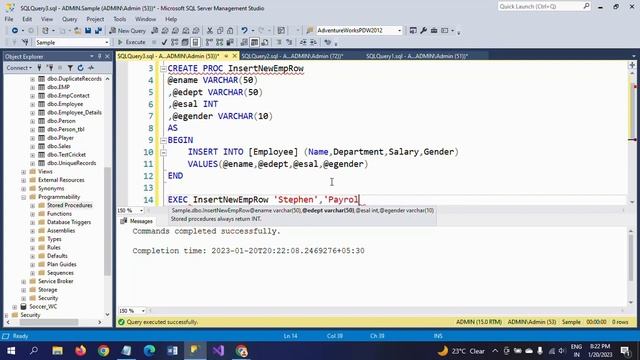Collapse the Programmability folder node

tap(24, 197)
